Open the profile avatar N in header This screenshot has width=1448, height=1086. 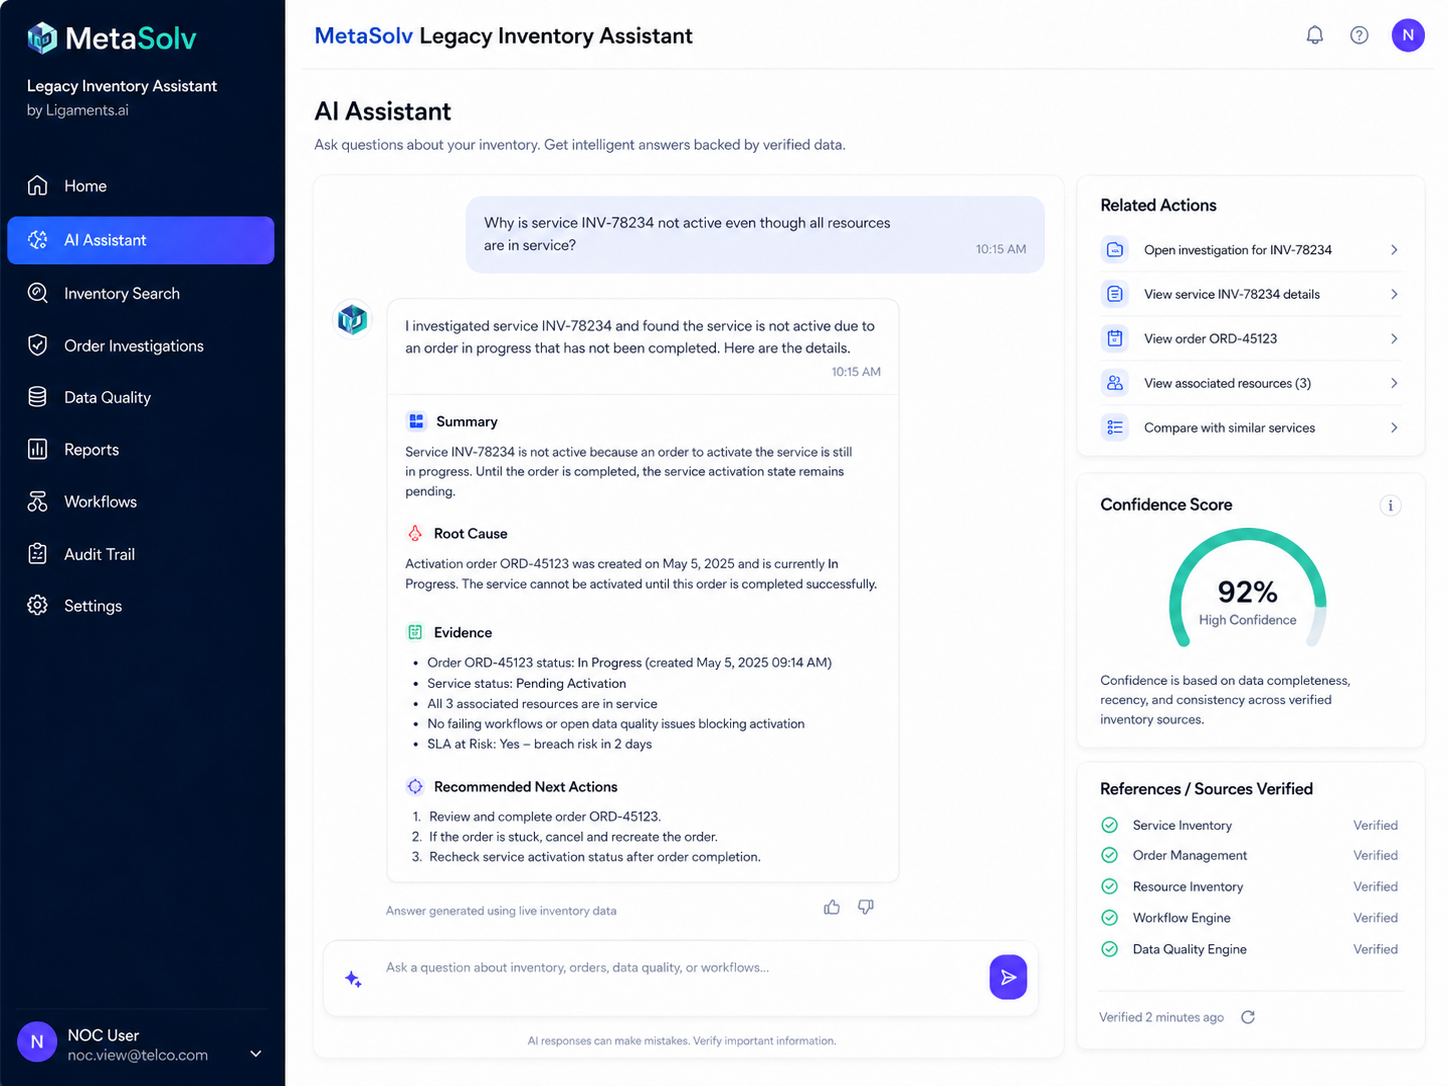(x=1408, y=35)
